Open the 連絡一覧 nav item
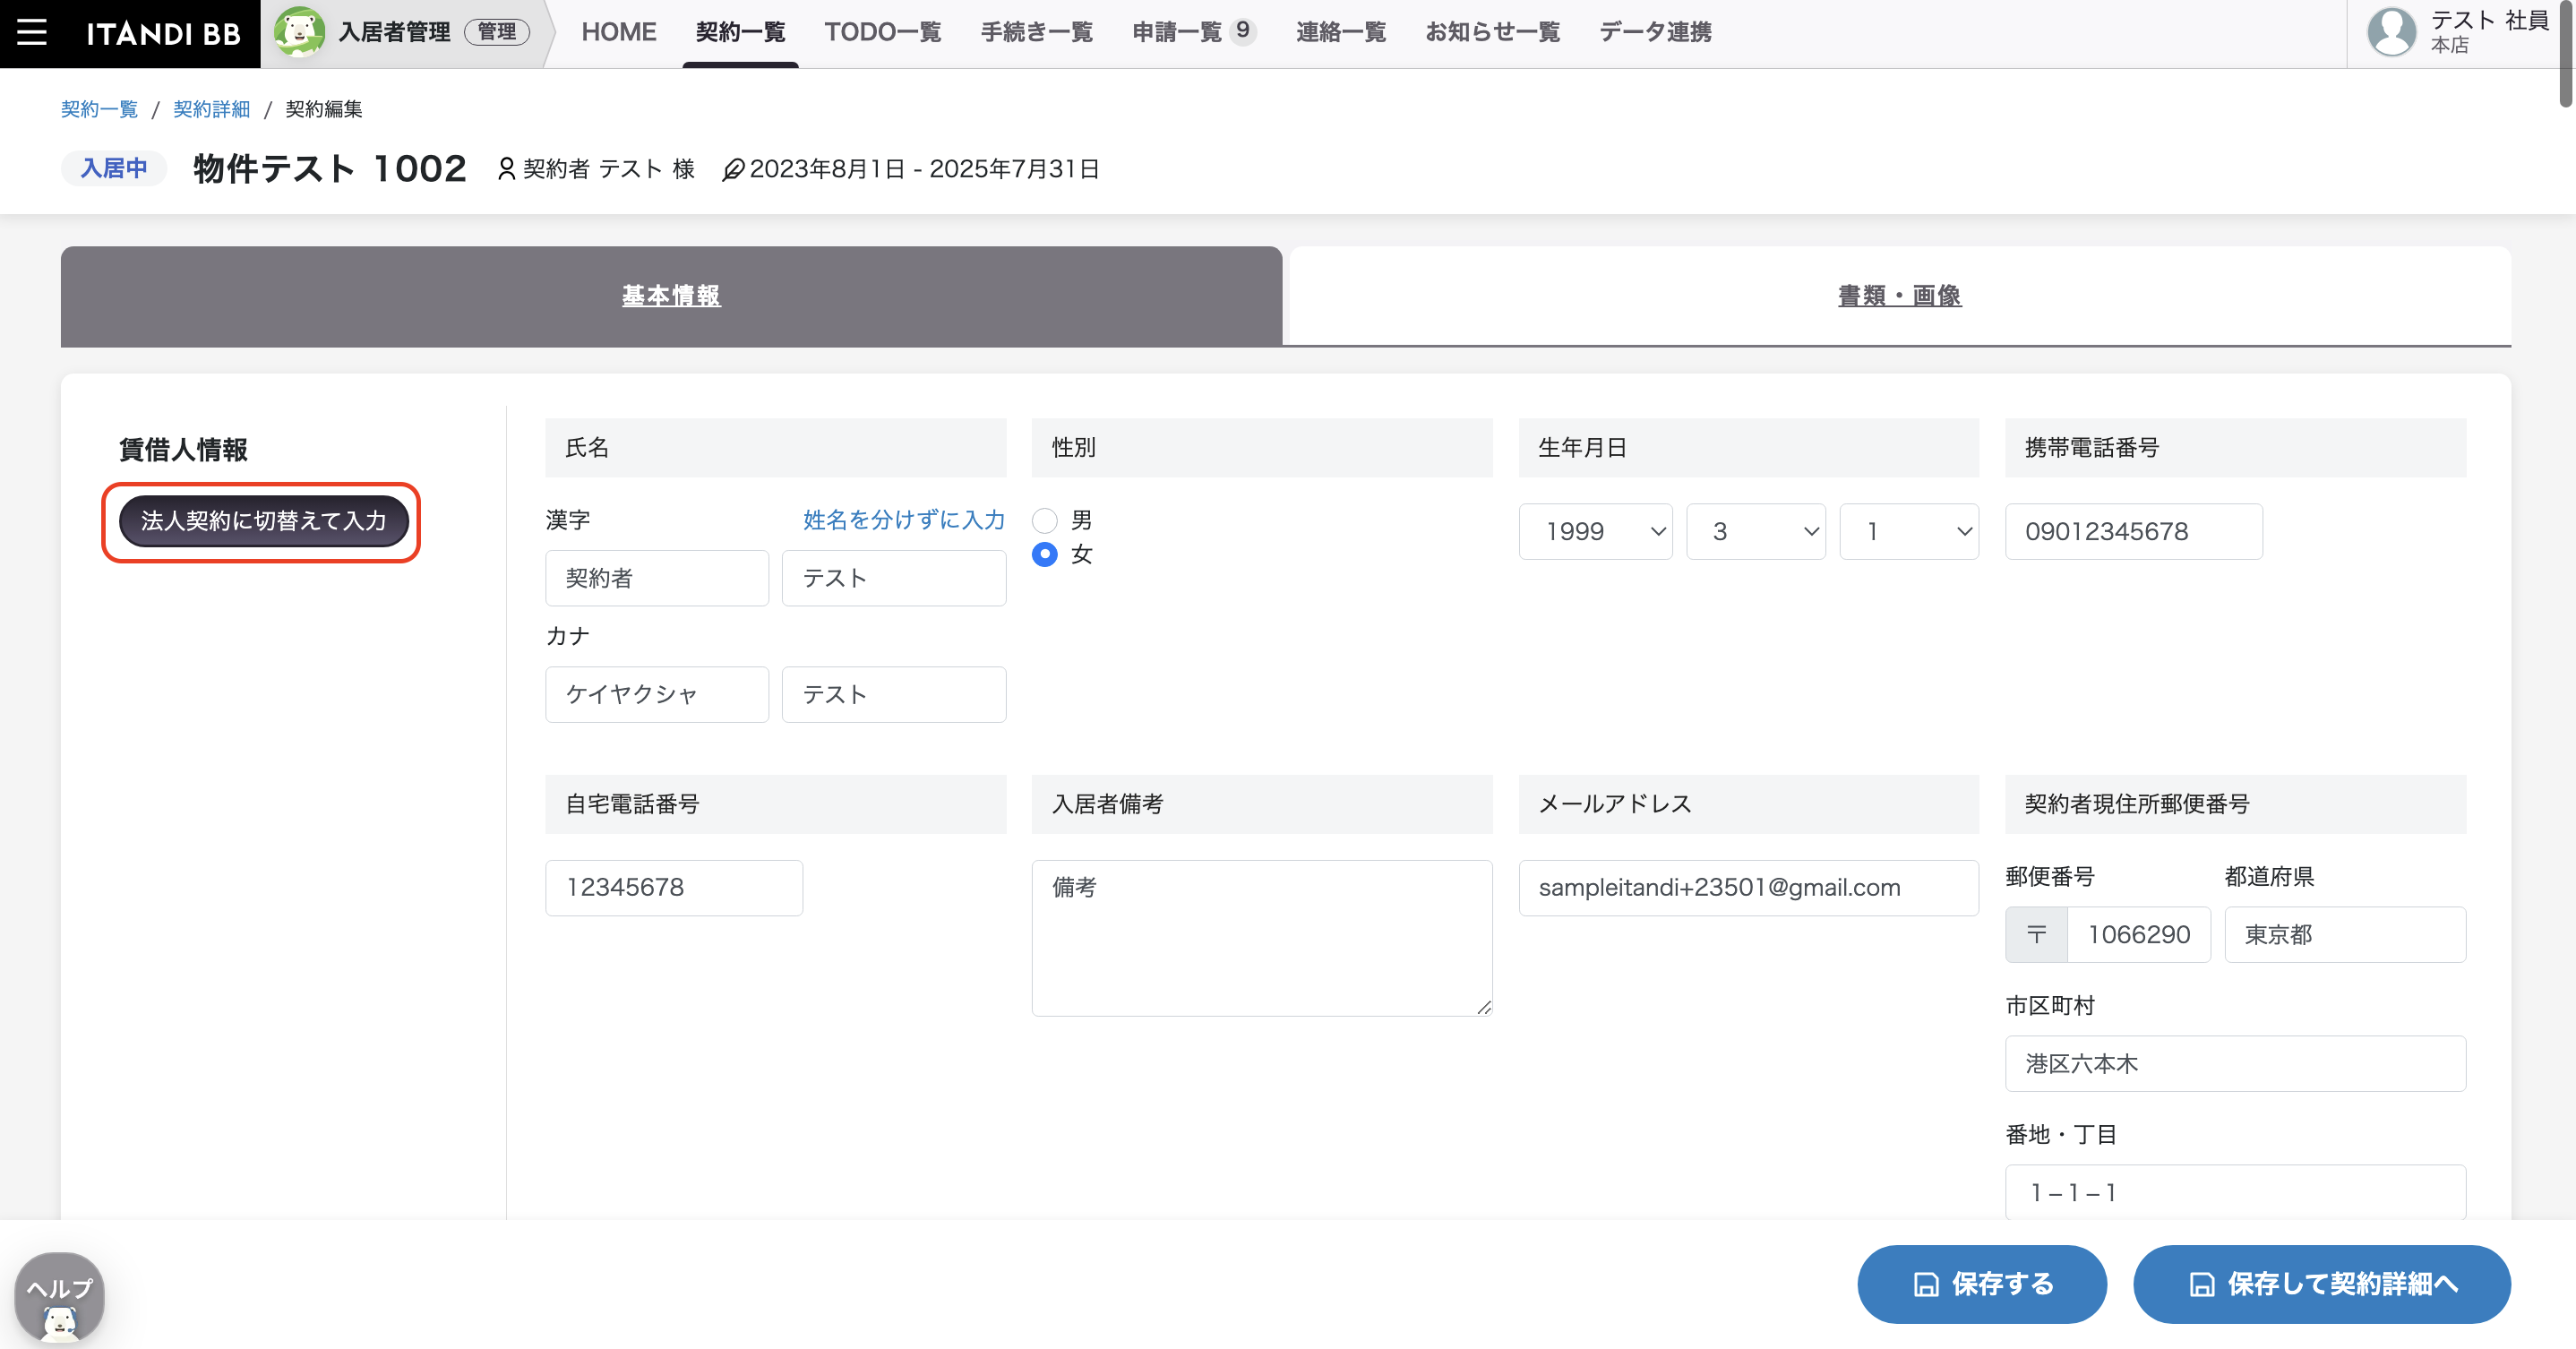2576x1349 pixels. point(1341,32)
